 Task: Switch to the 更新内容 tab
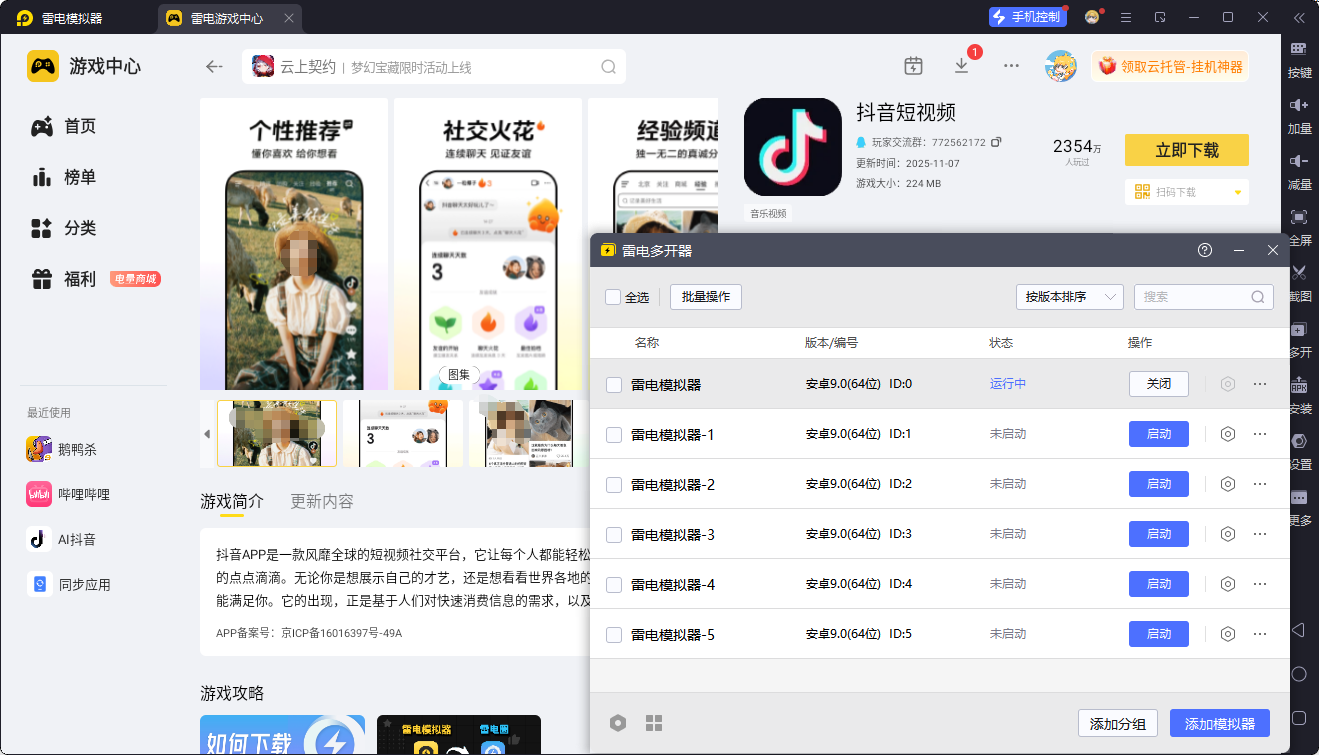pyautogui.click(x=321, y=501)
